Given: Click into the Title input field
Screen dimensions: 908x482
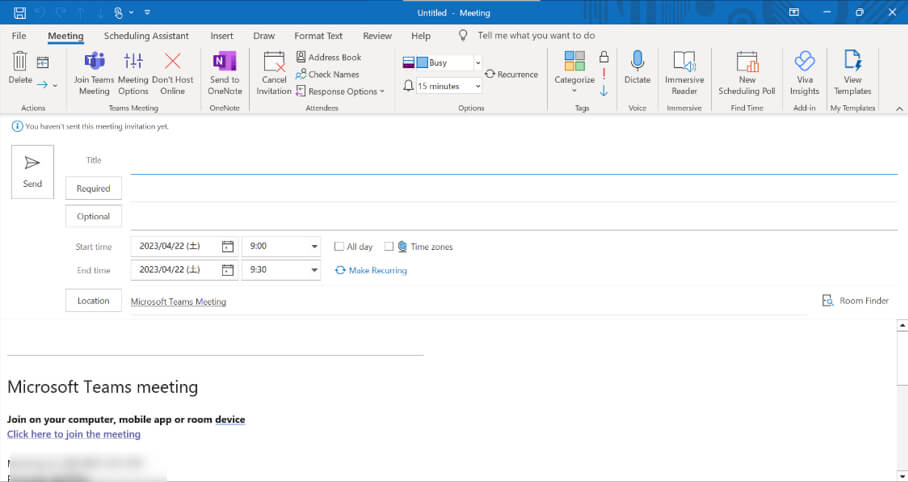Looking at the screenshot, I should pyautogui.click(x=500, y=160).
